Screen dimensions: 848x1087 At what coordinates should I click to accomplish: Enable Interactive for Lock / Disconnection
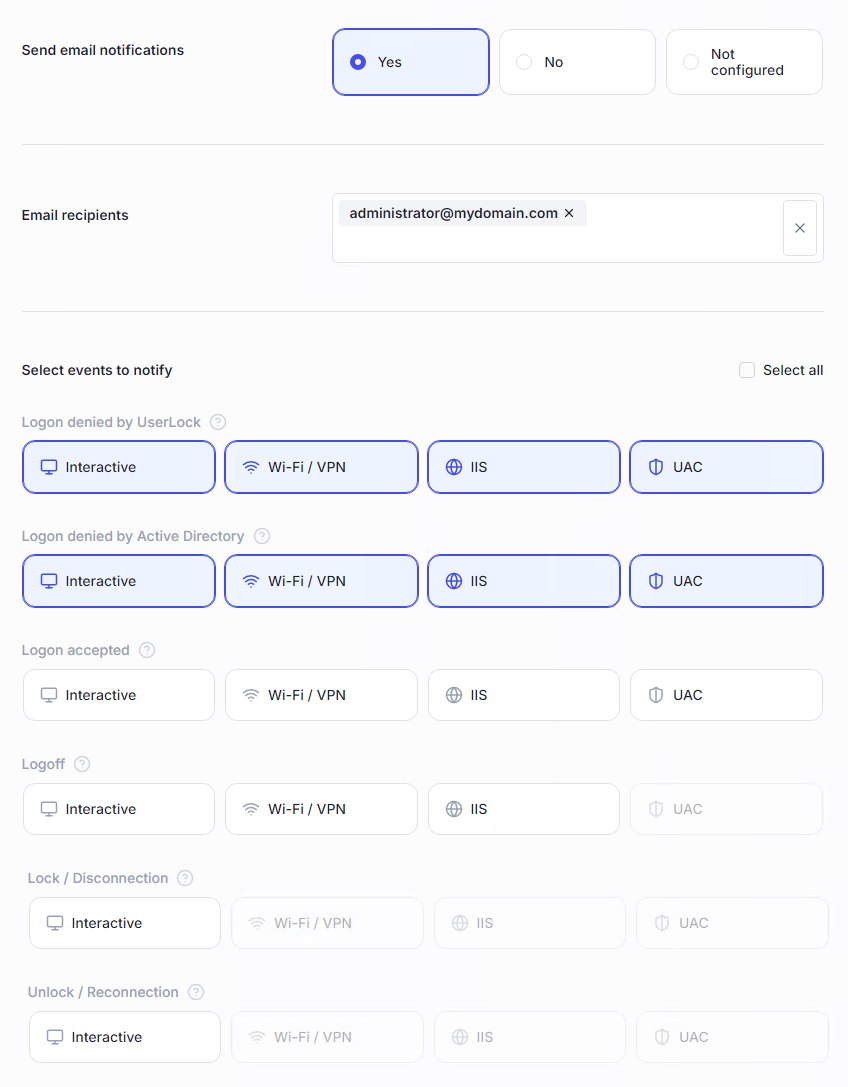tap(125, 923)
